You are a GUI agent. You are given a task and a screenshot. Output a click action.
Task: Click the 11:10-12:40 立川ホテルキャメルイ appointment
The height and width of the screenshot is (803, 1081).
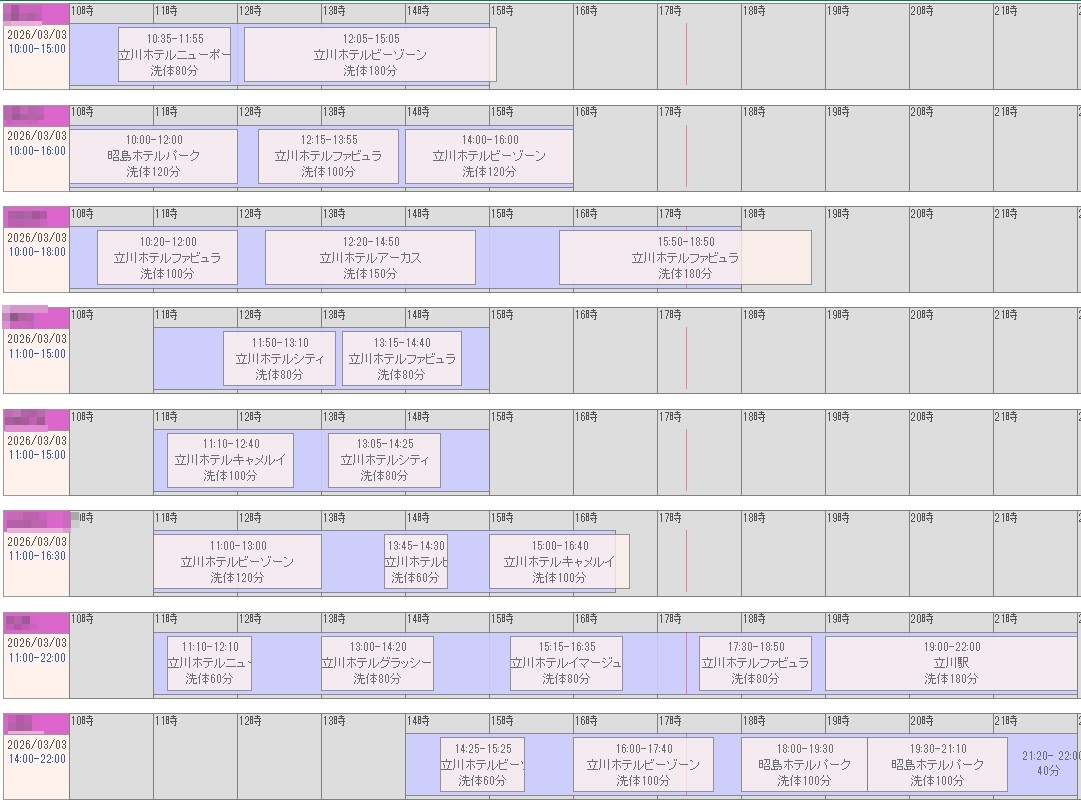click(230, 460)
